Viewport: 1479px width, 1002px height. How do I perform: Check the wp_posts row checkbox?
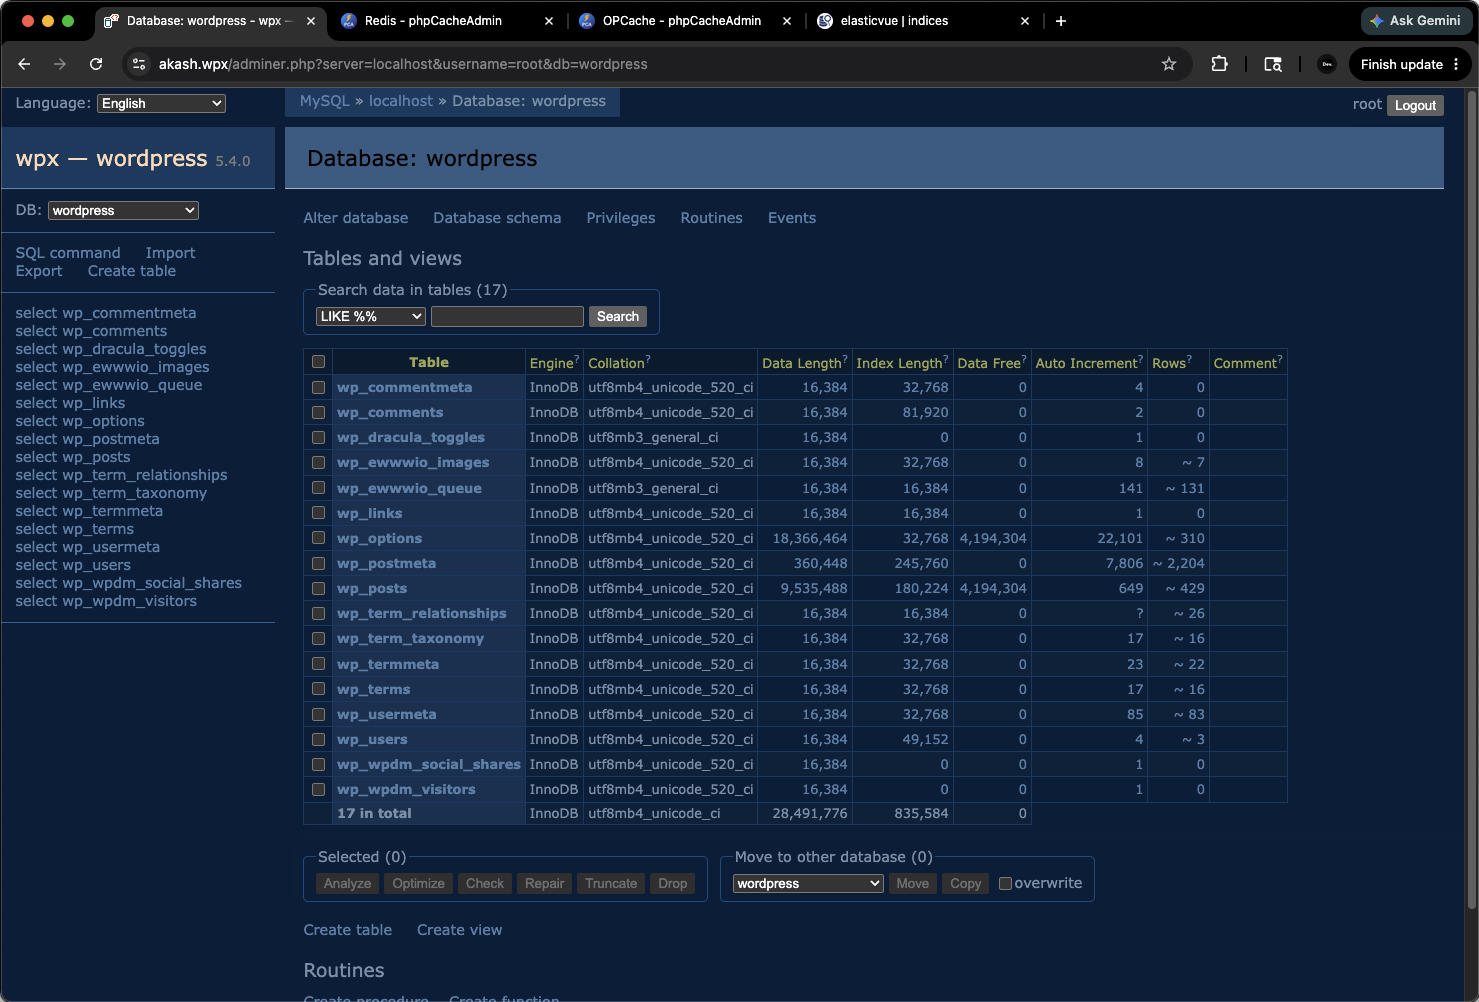[318, 588]
